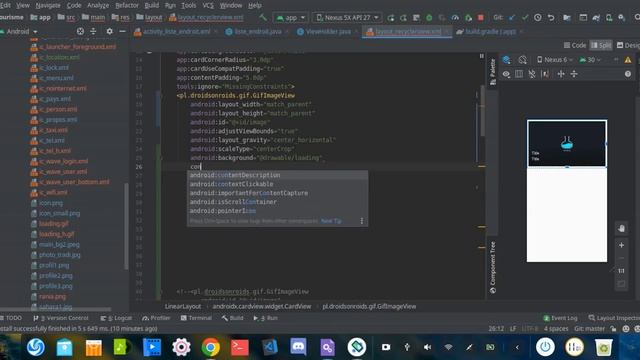Zoom in with the plus button in the preview
The image size is (640, 360).
click(621, 245)
